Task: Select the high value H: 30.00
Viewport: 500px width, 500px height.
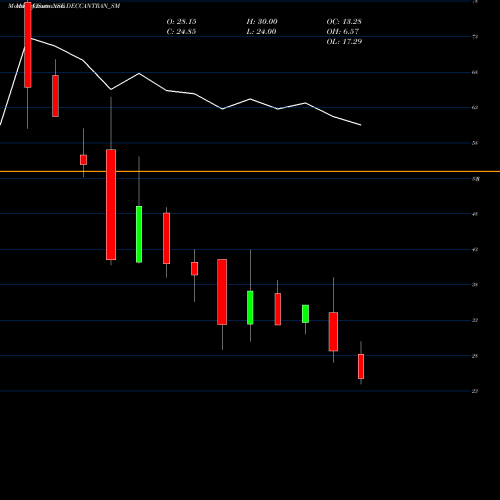Action: 262,22
